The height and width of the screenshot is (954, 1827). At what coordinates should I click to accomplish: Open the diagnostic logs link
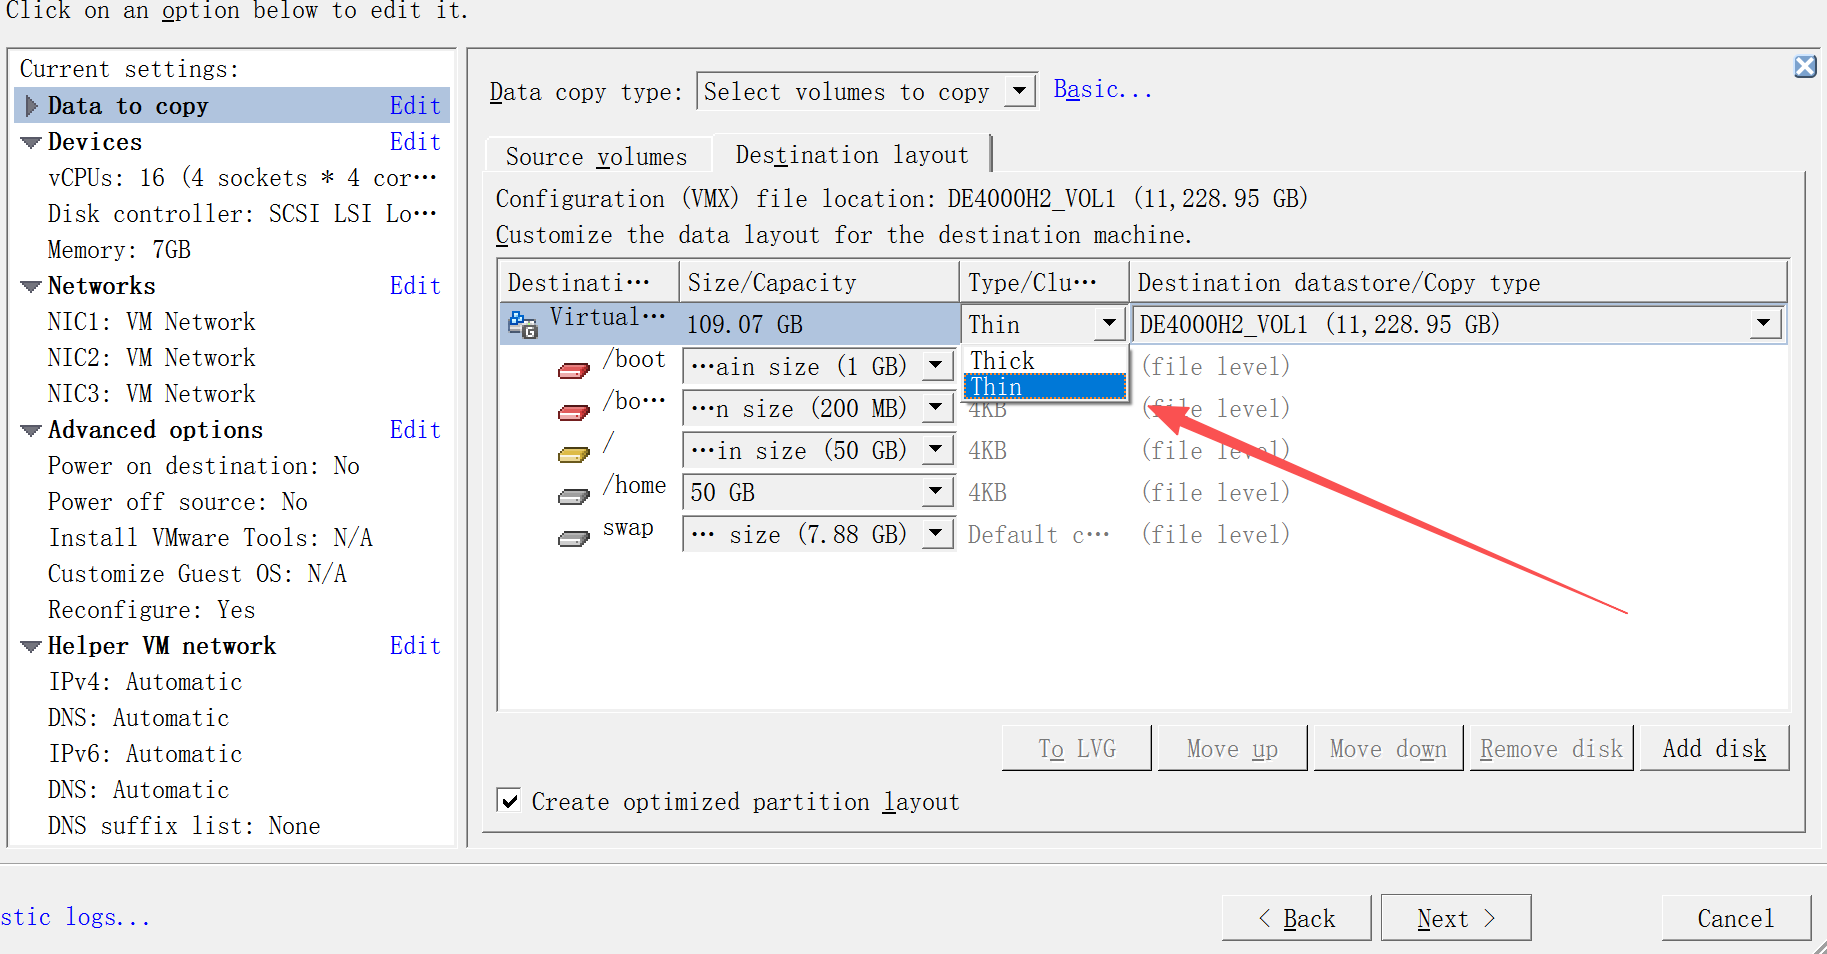[x=75, y=917]
